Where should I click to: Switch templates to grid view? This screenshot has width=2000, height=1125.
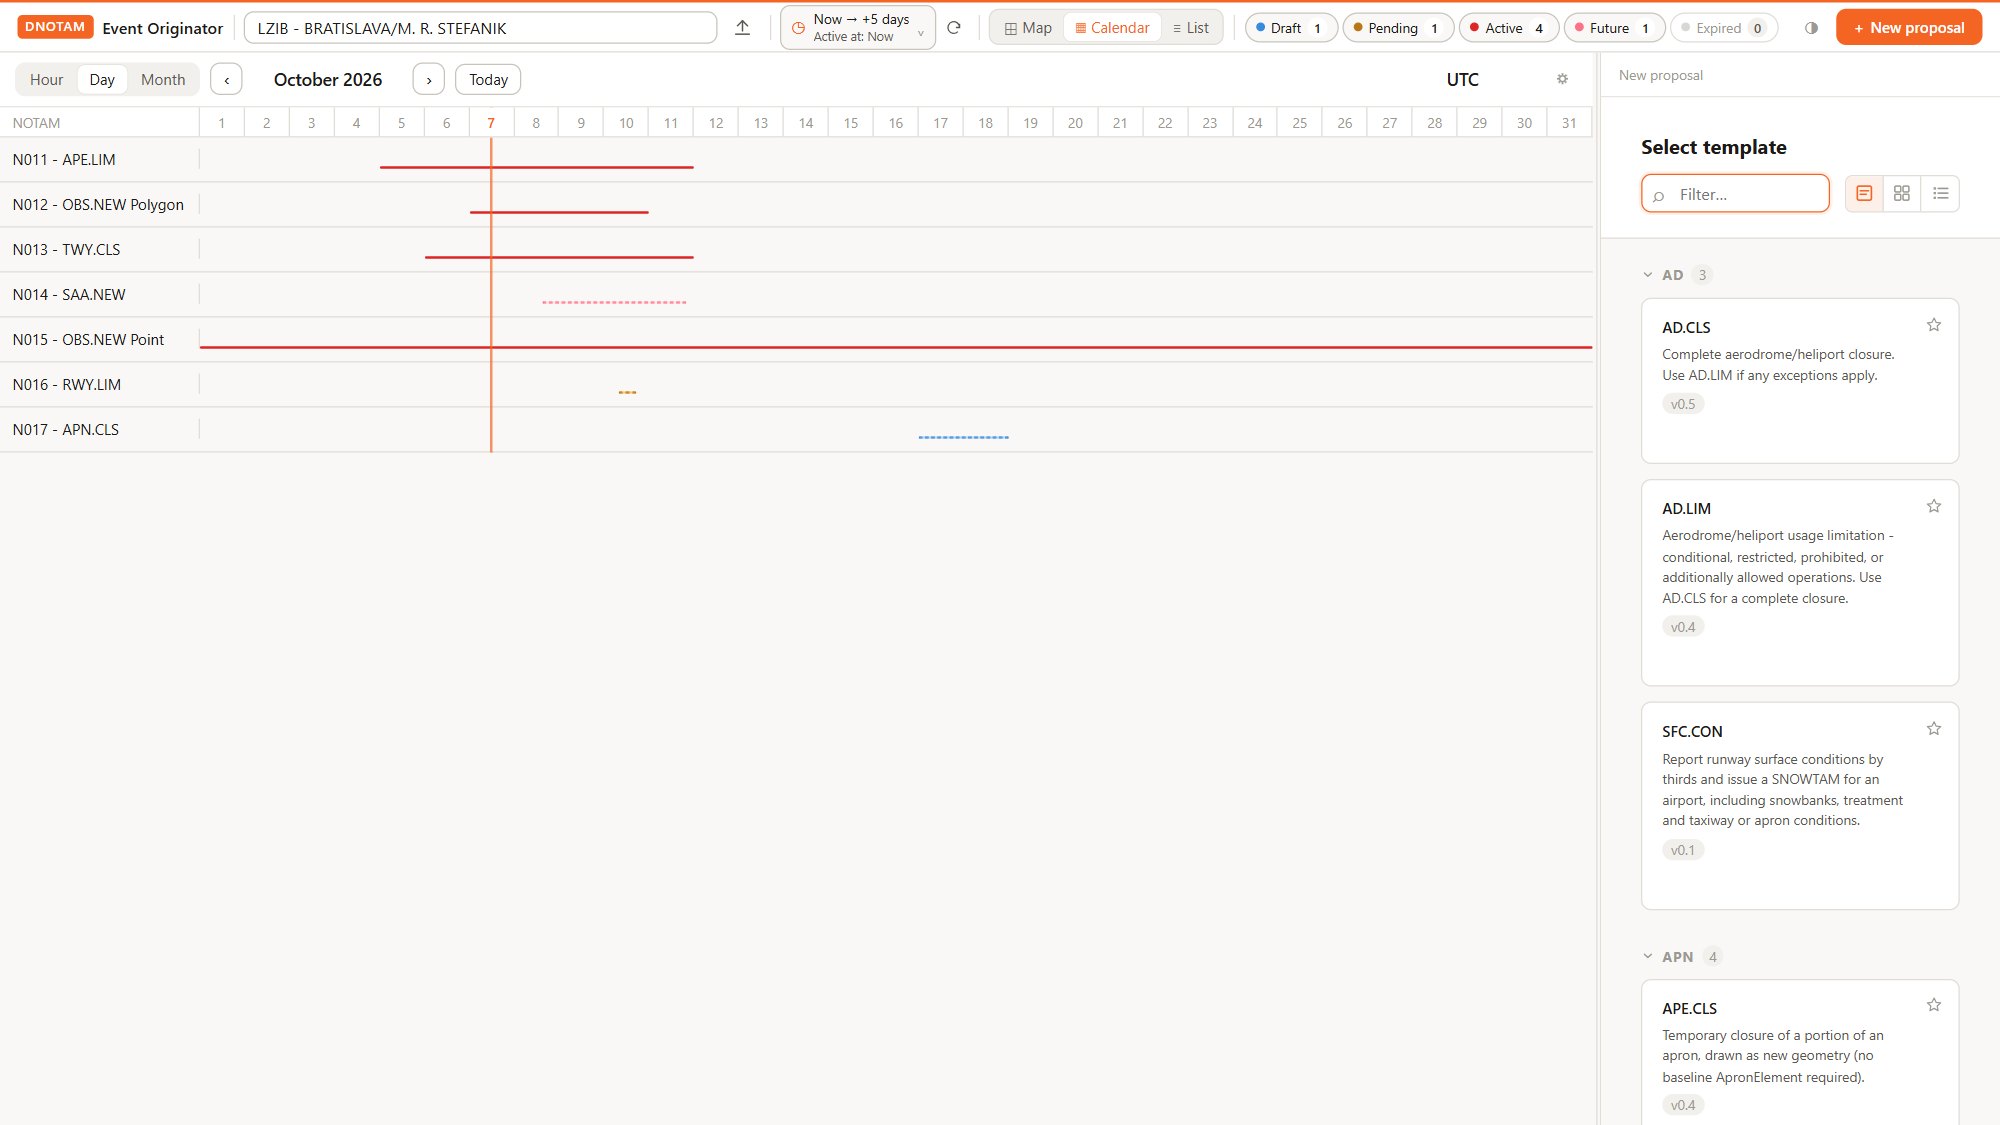coord(1902,193)
